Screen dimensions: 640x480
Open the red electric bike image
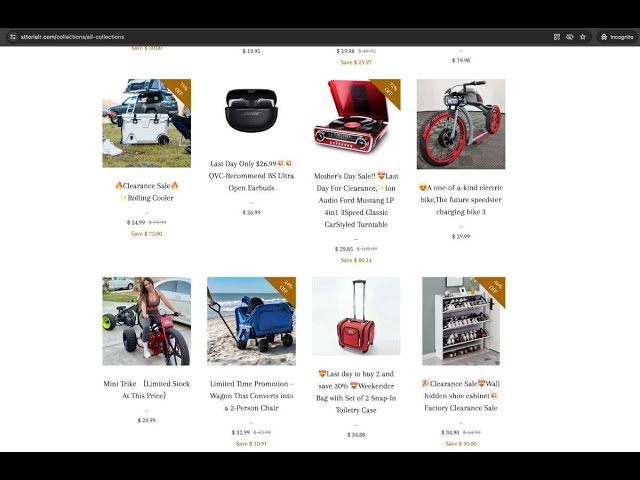click(461, 124)
